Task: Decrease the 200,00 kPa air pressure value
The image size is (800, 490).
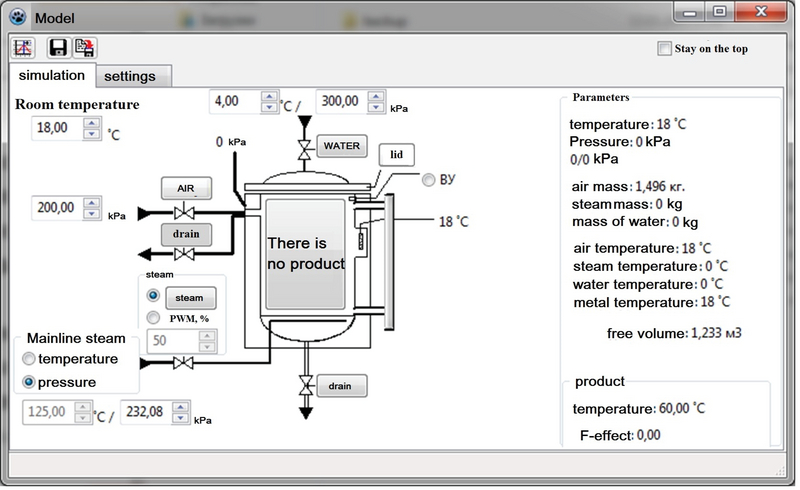Action: 92,213
